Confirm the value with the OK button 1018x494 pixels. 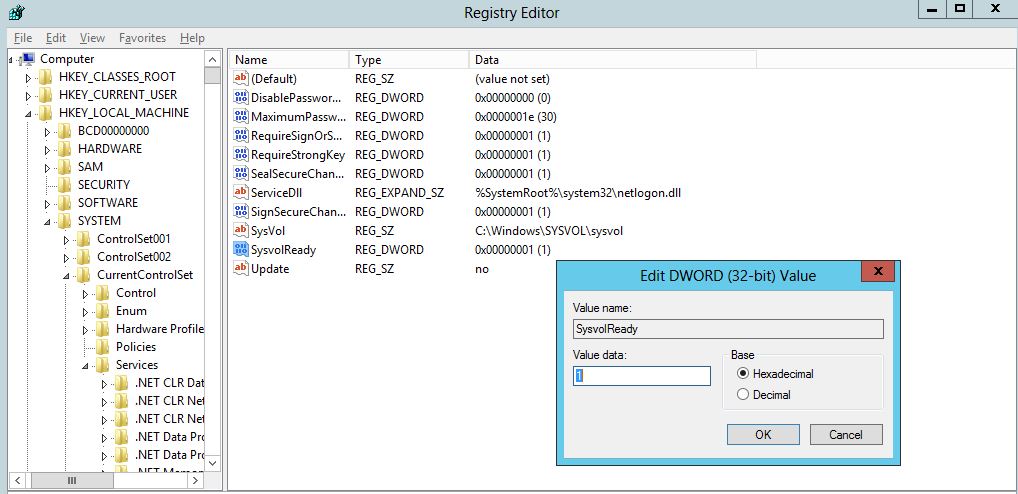763,434
